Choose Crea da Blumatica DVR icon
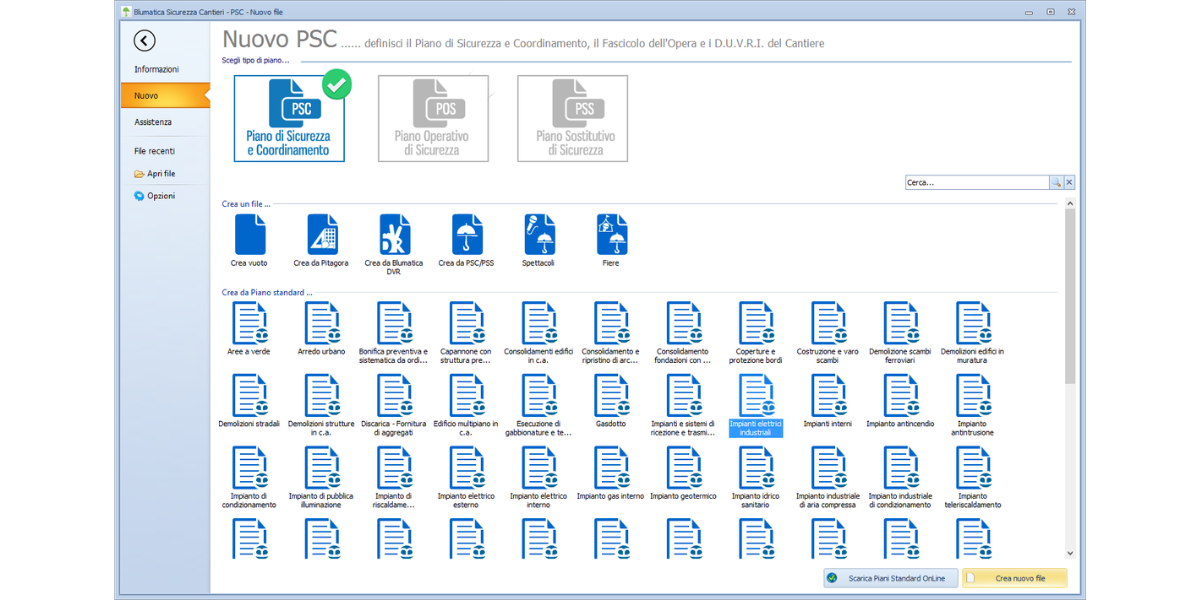This screenshot has width=1200, height=600. pos(394,235)
